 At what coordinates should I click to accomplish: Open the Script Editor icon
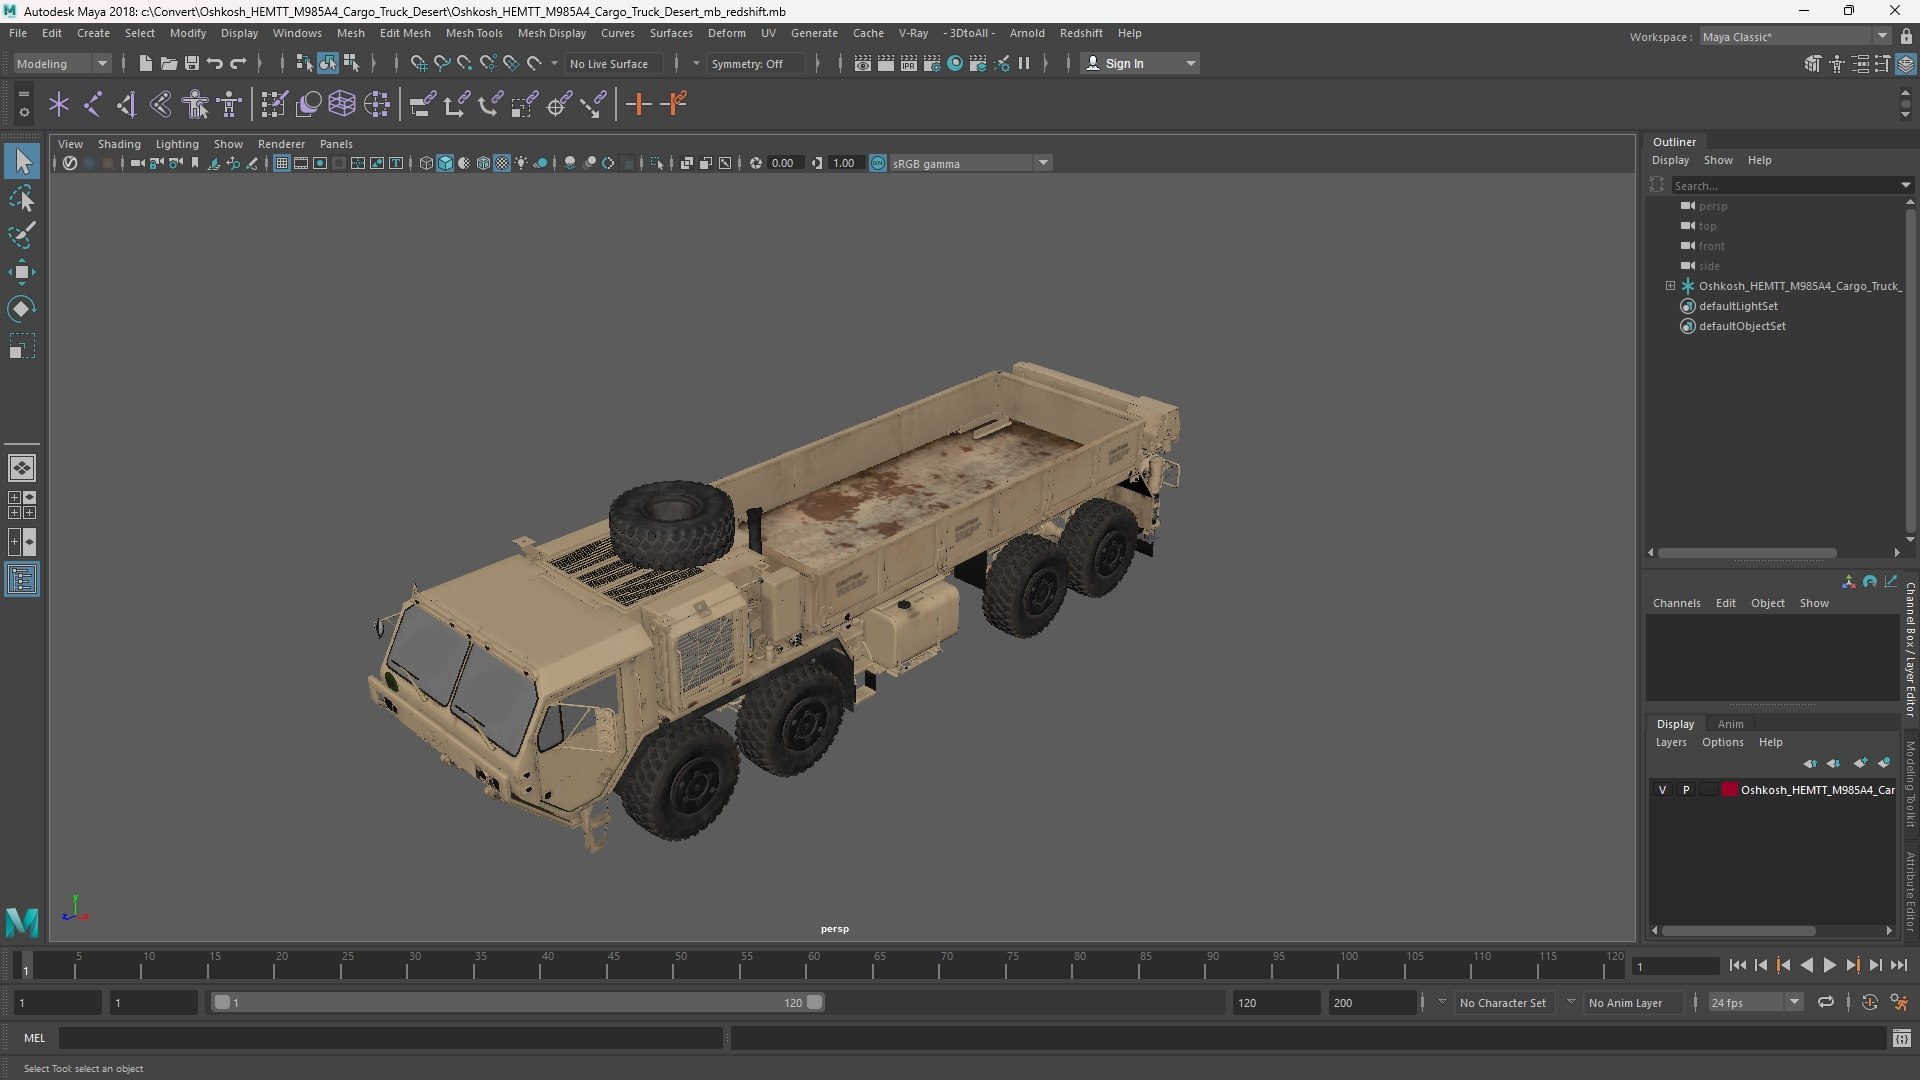pyautogui.click(x=1901, y=1039)
